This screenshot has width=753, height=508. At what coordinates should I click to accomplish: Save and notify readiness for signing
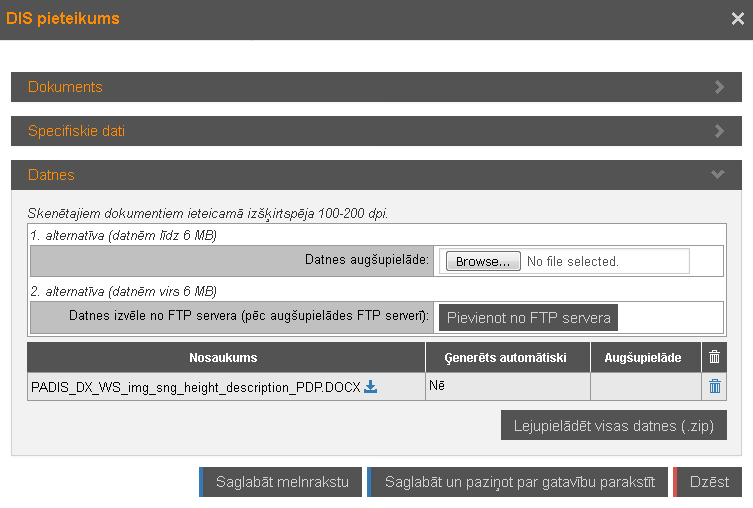(517, 481)
